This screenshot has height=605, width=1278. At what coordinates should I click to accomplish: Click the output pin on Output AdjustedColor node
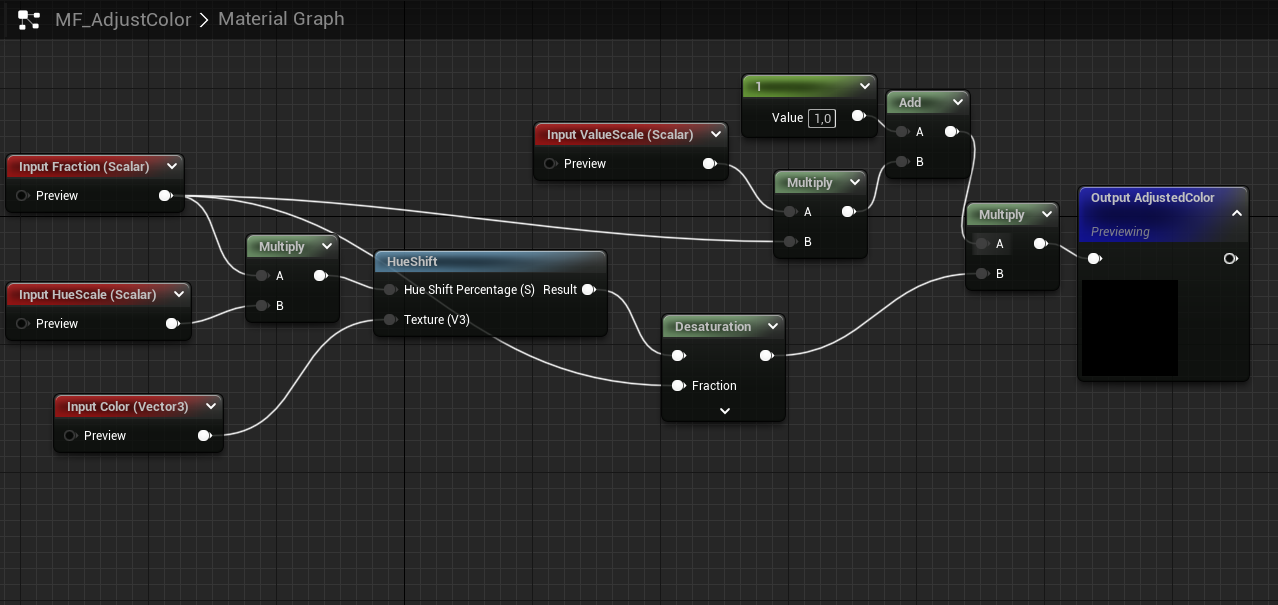click(x=1230, y=258)
